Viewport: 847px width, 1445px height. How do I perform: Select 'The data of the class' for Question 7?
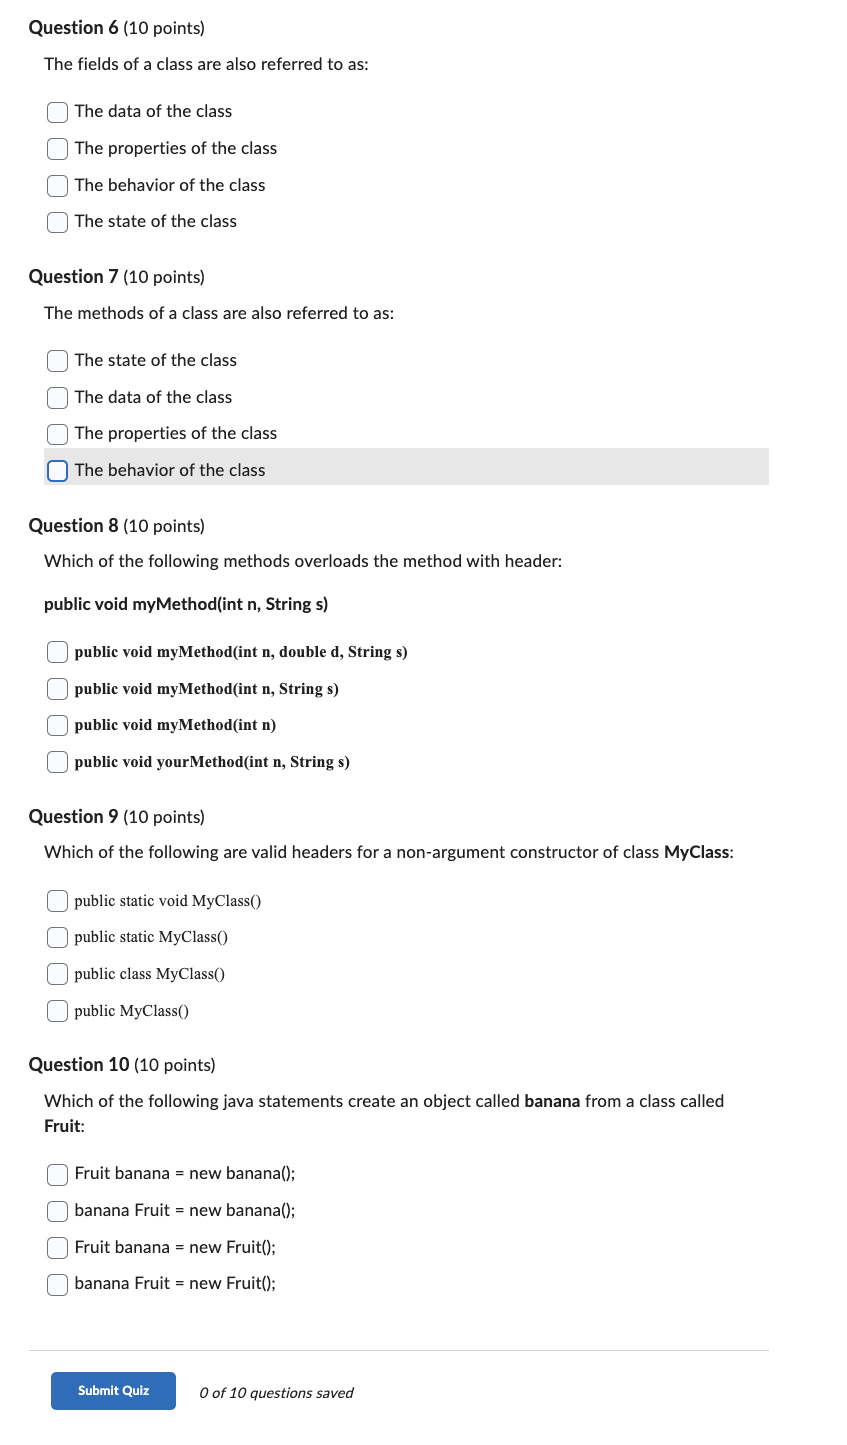(x=57, y=397)
